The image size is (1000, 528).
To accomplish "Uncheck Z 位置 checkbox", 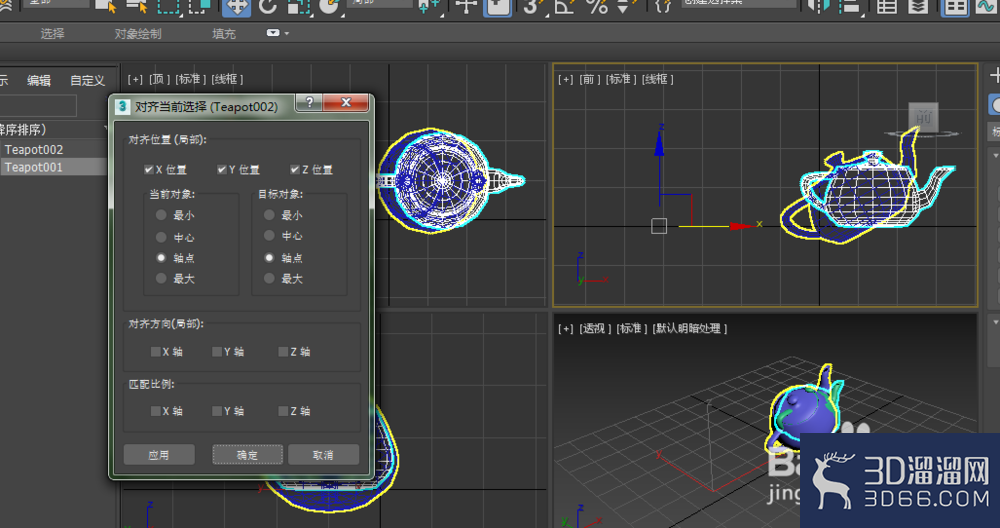I will click(x=295, y=170).
